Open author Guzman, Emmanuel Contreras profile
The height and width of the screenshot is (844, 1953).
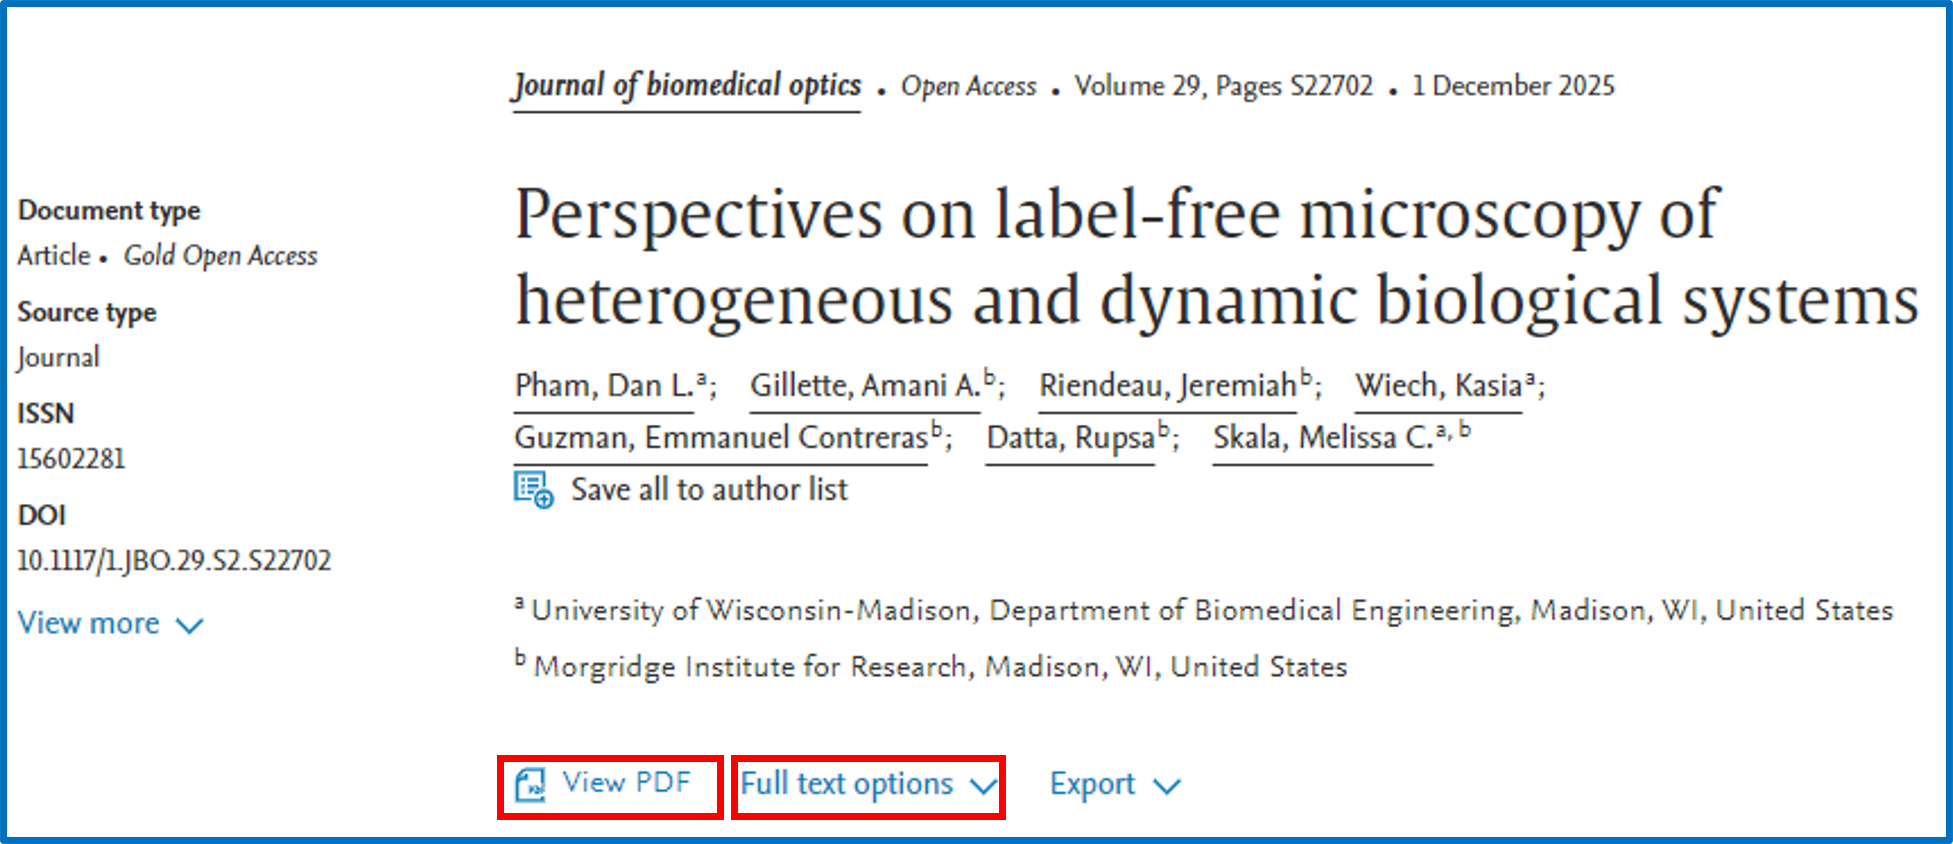point(721,438)
